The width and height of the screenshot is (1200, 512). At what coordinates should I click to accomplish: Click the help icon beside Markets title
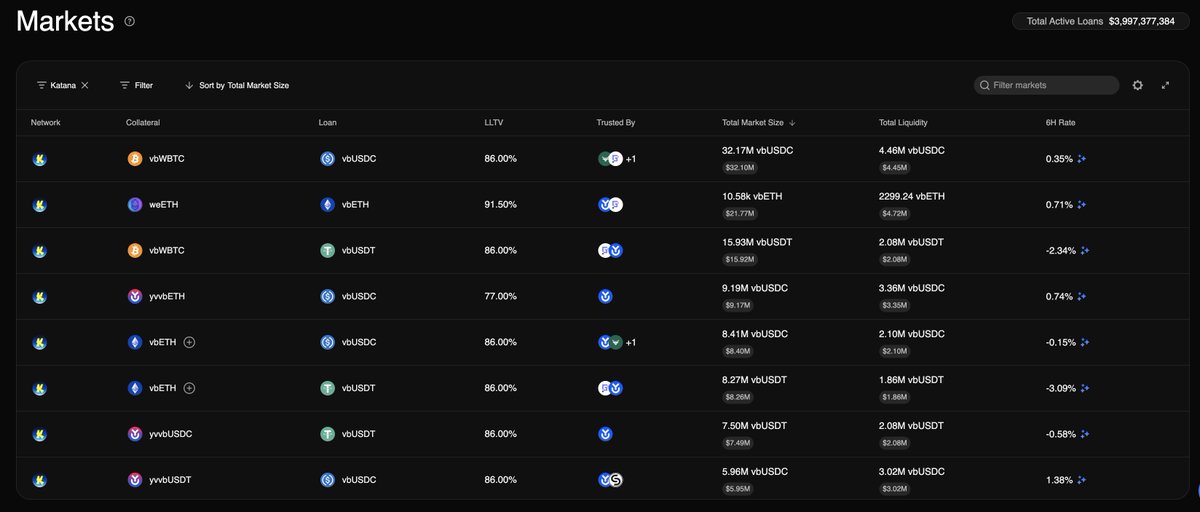130,21
